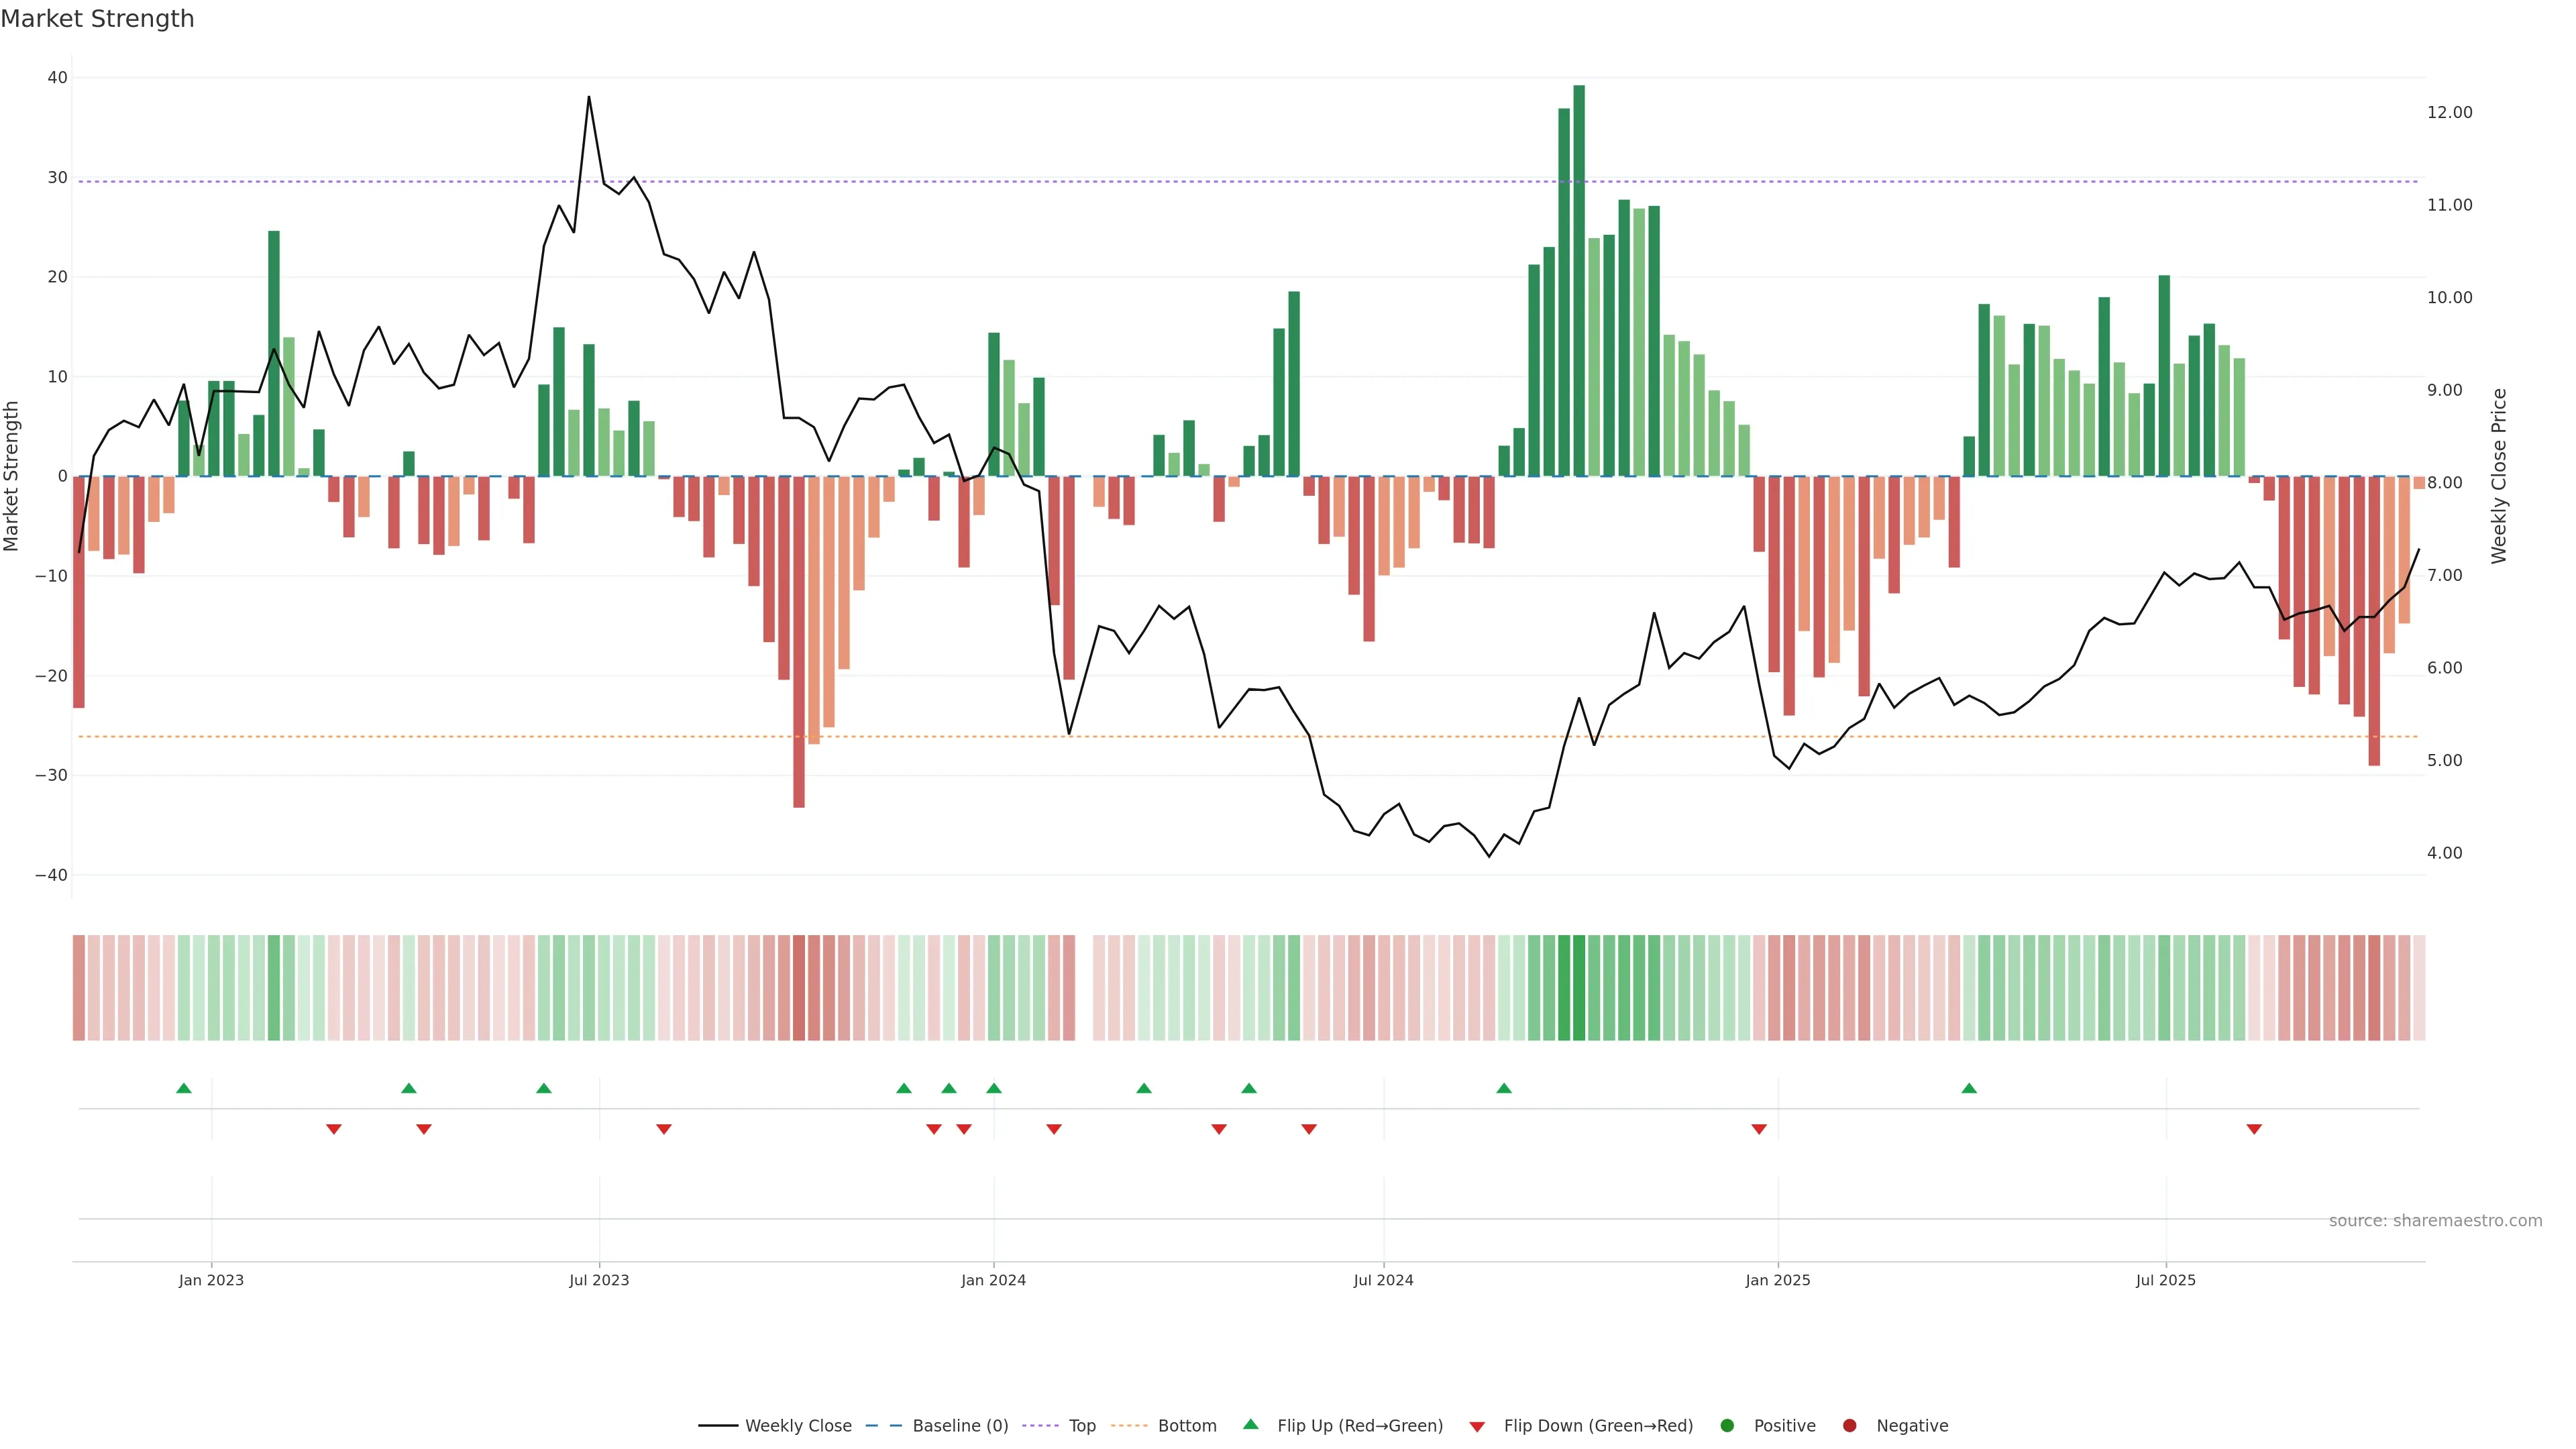
Task: Click the tallest green bar near 39
Action: point(1579,280)
